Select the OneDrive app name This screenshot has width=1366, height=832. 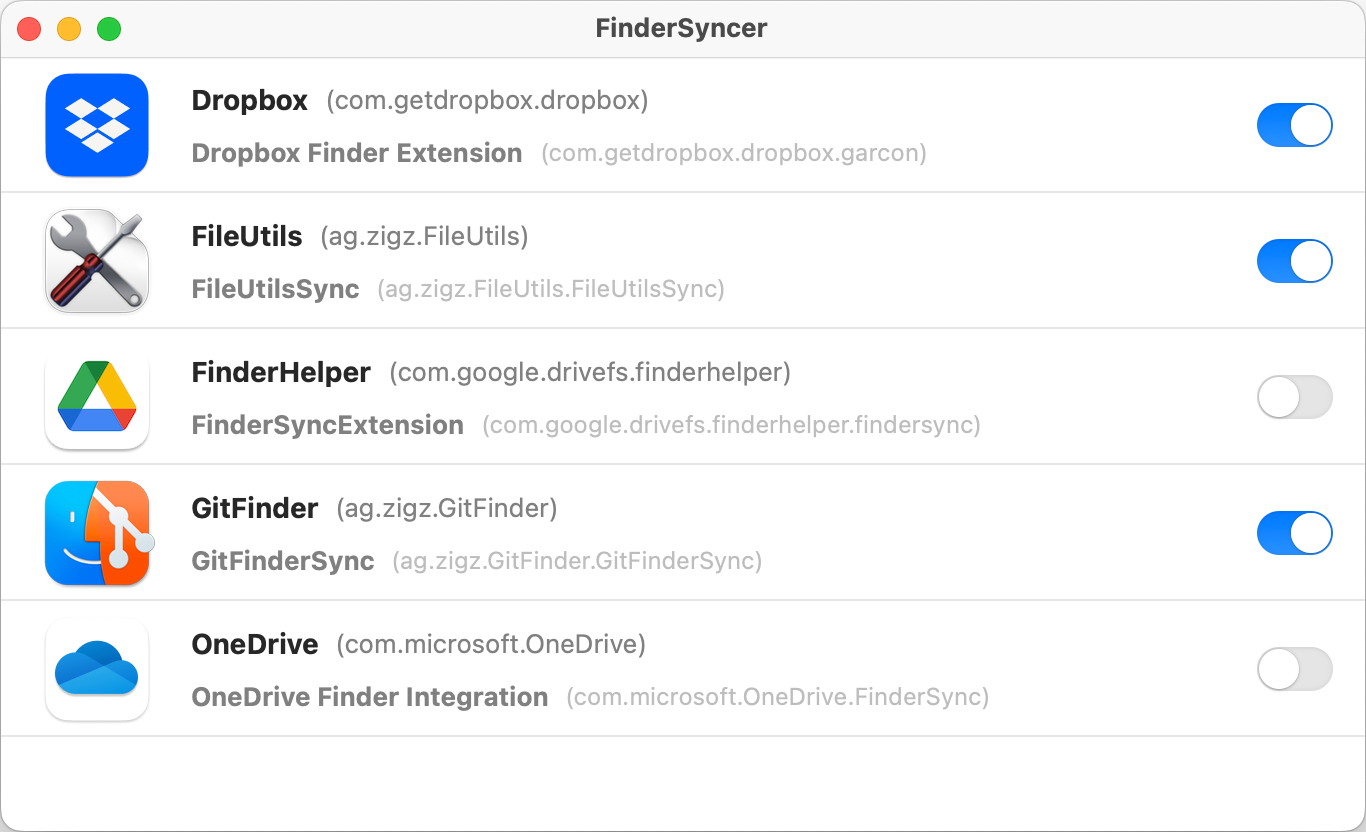pyautogui.click(x=255, y=645)
